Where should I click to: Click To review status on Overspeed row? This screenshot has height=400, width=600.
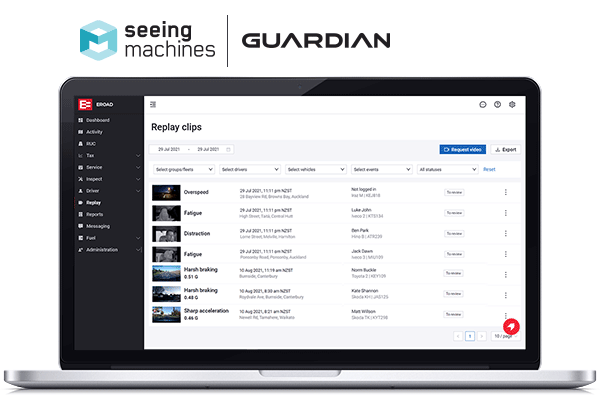454,192
